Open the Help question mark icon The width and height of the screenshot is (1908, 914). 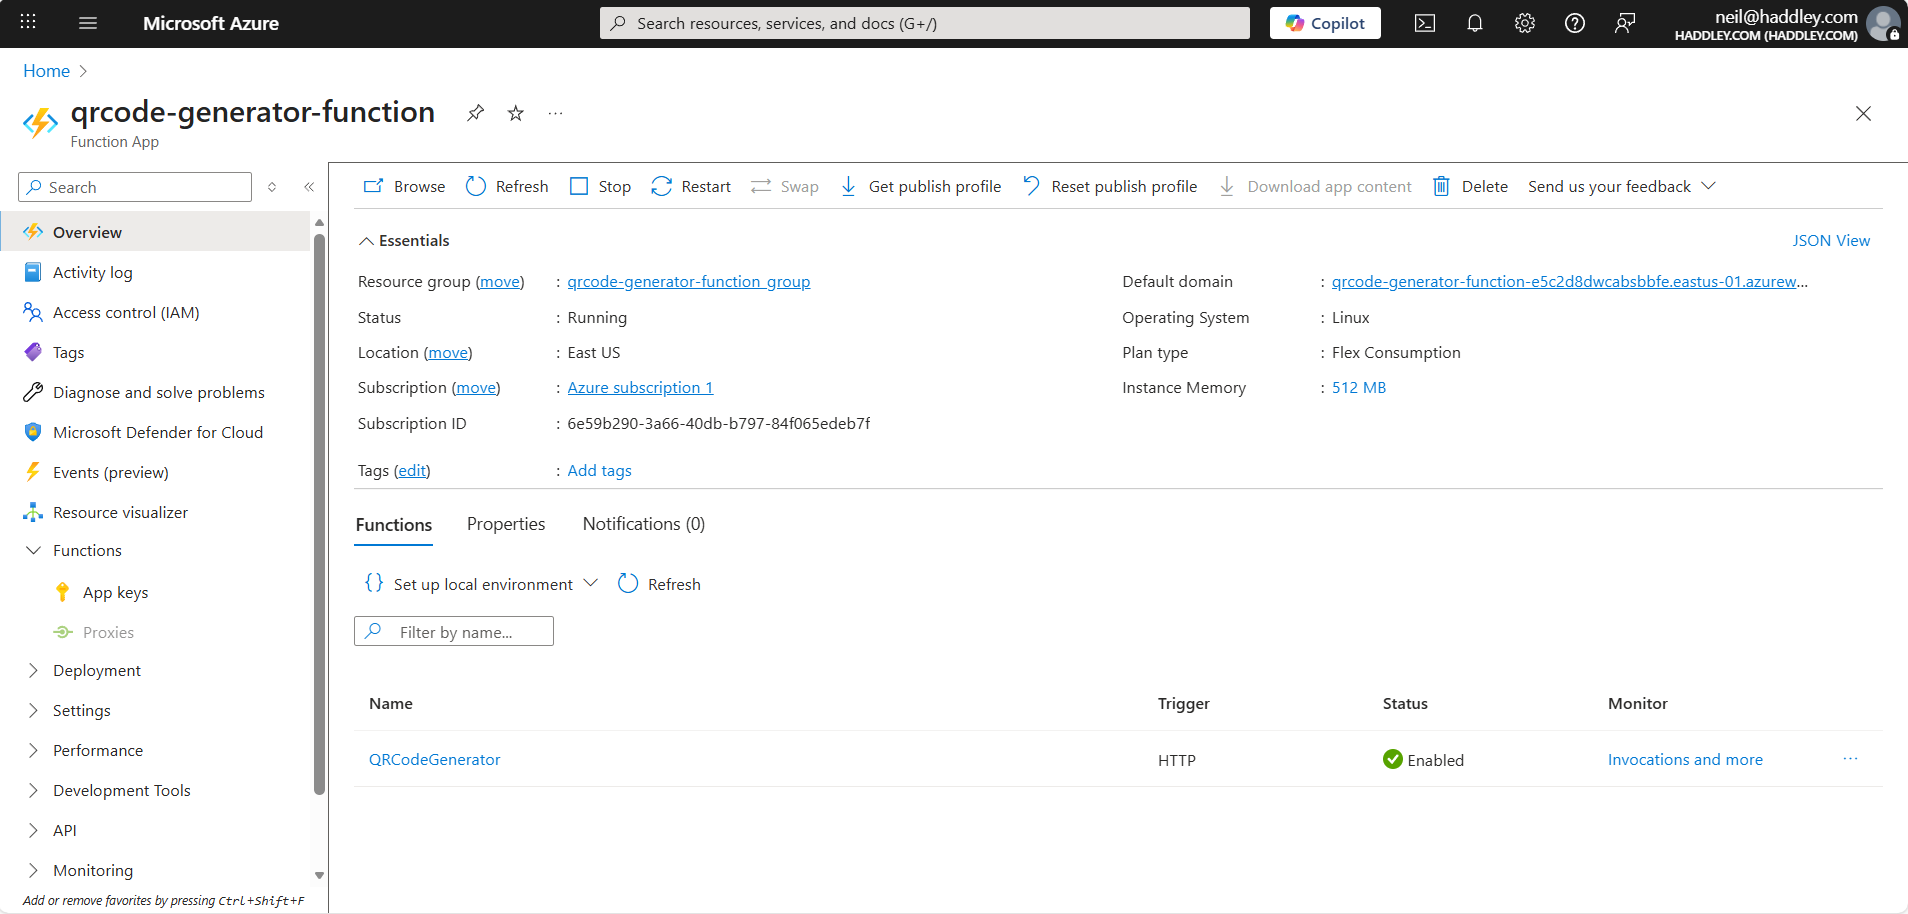click(x=1575, y=23)
